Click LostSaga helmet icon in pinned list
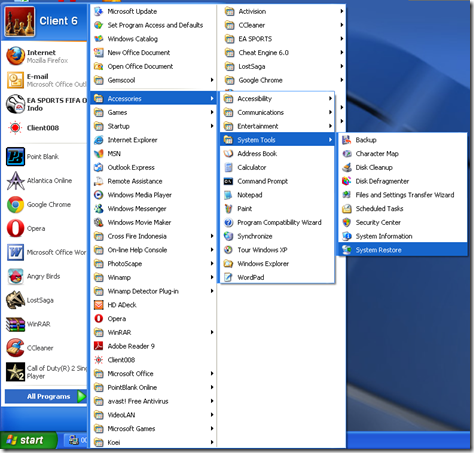Screen dimensions: 474x453 (15, 300)
